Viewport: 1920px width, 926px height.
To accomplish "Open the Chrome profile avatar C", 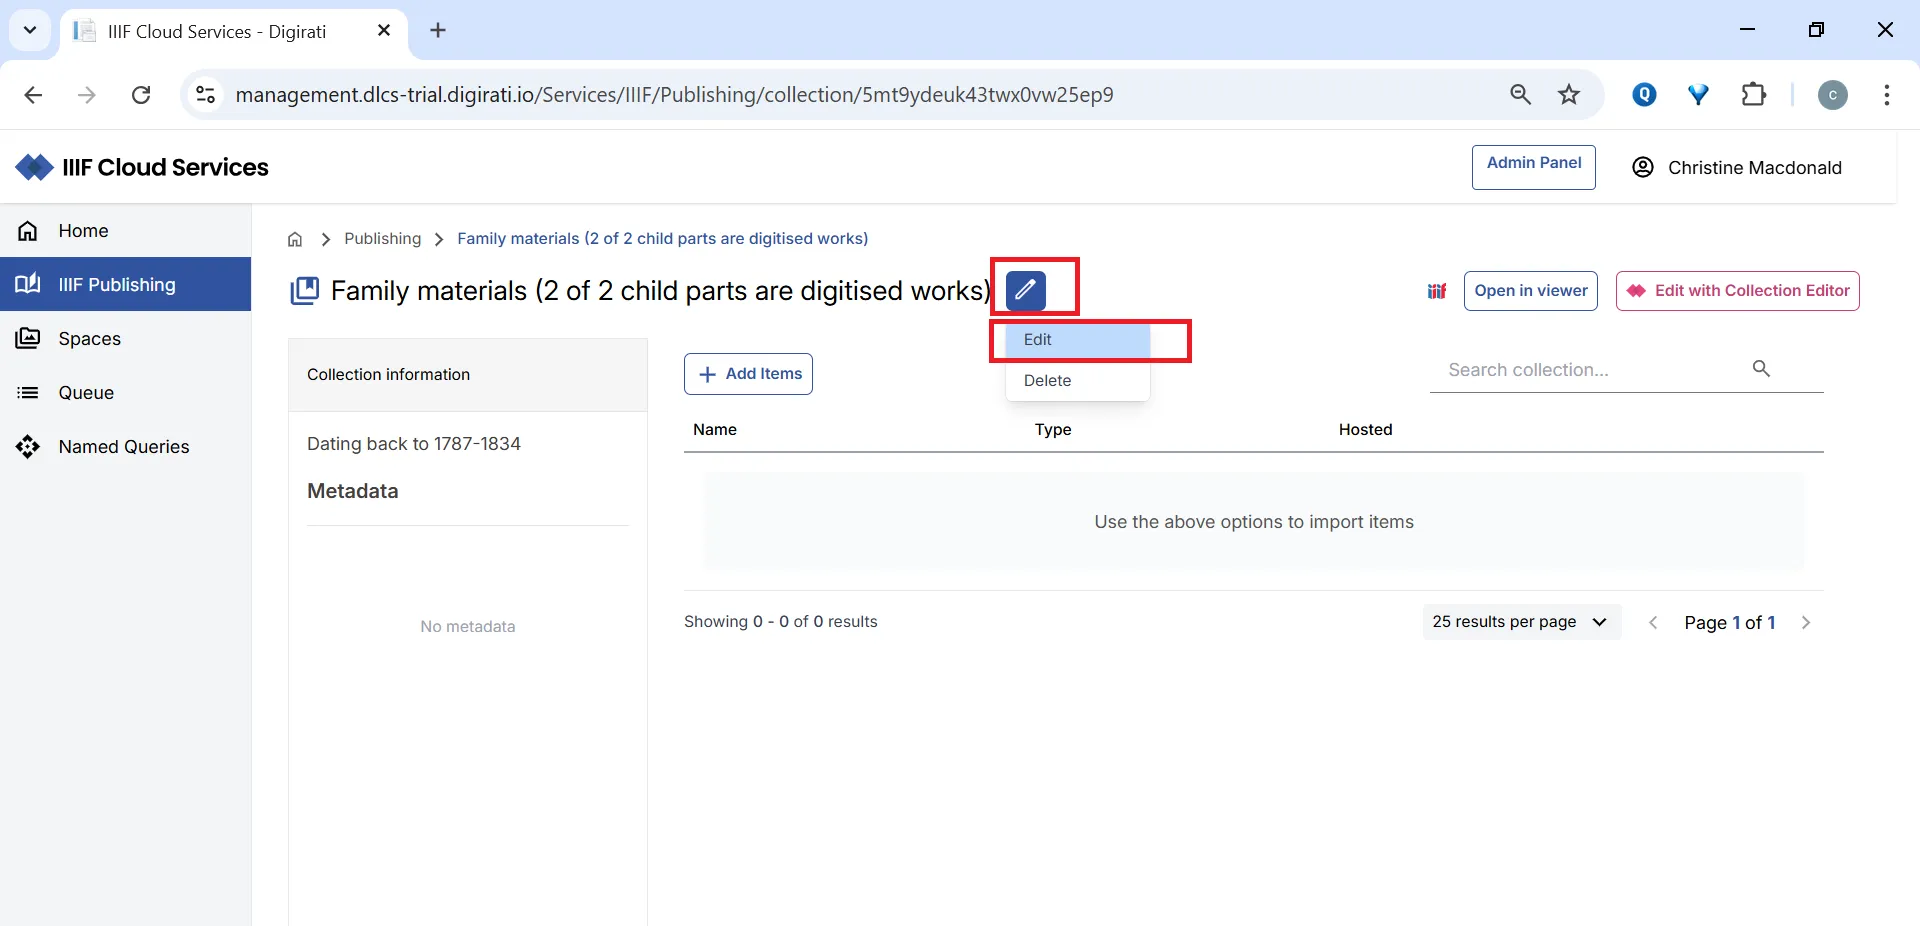I will [1833, 94].
